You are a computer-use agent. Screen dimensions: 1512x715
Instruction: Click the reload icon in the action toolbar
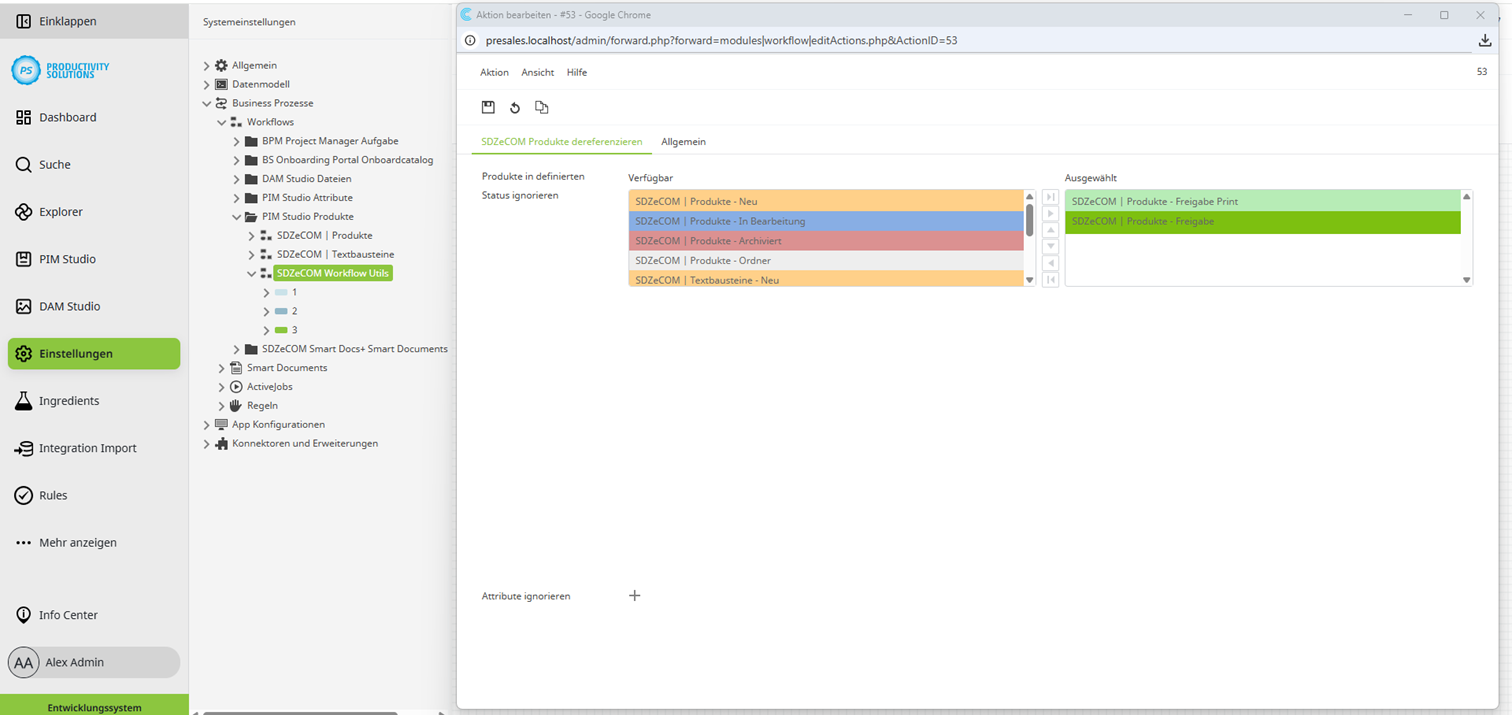click(x=515, y=107)
